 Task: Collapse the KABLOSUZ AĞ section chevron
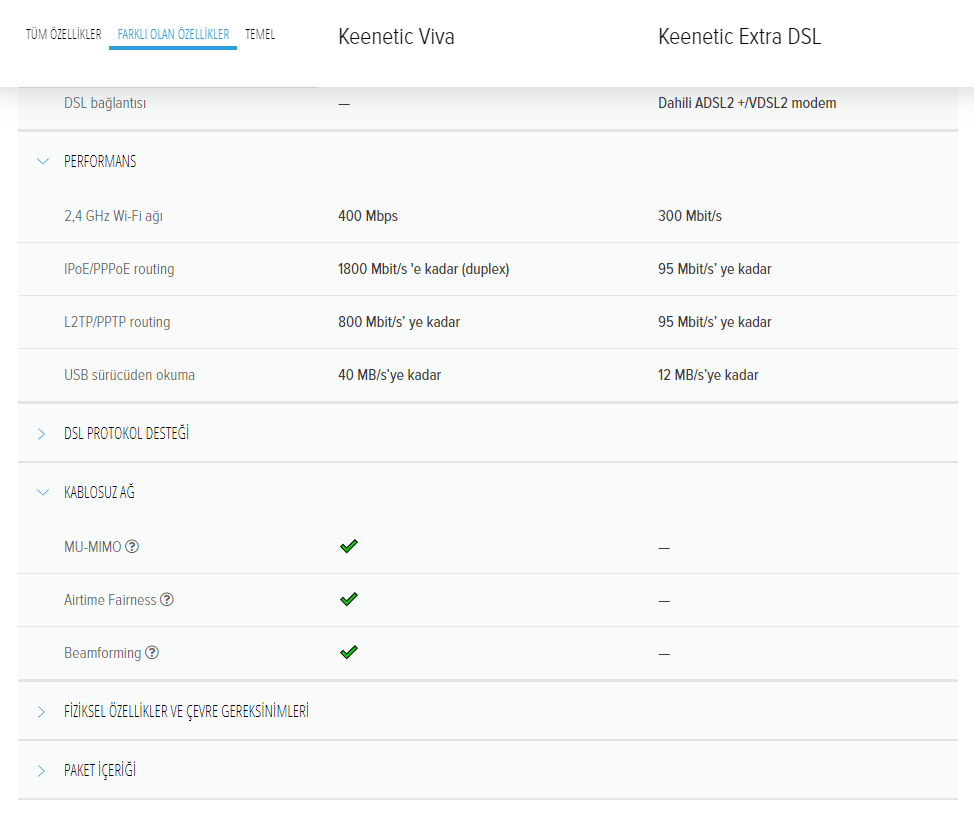(42, 492)
